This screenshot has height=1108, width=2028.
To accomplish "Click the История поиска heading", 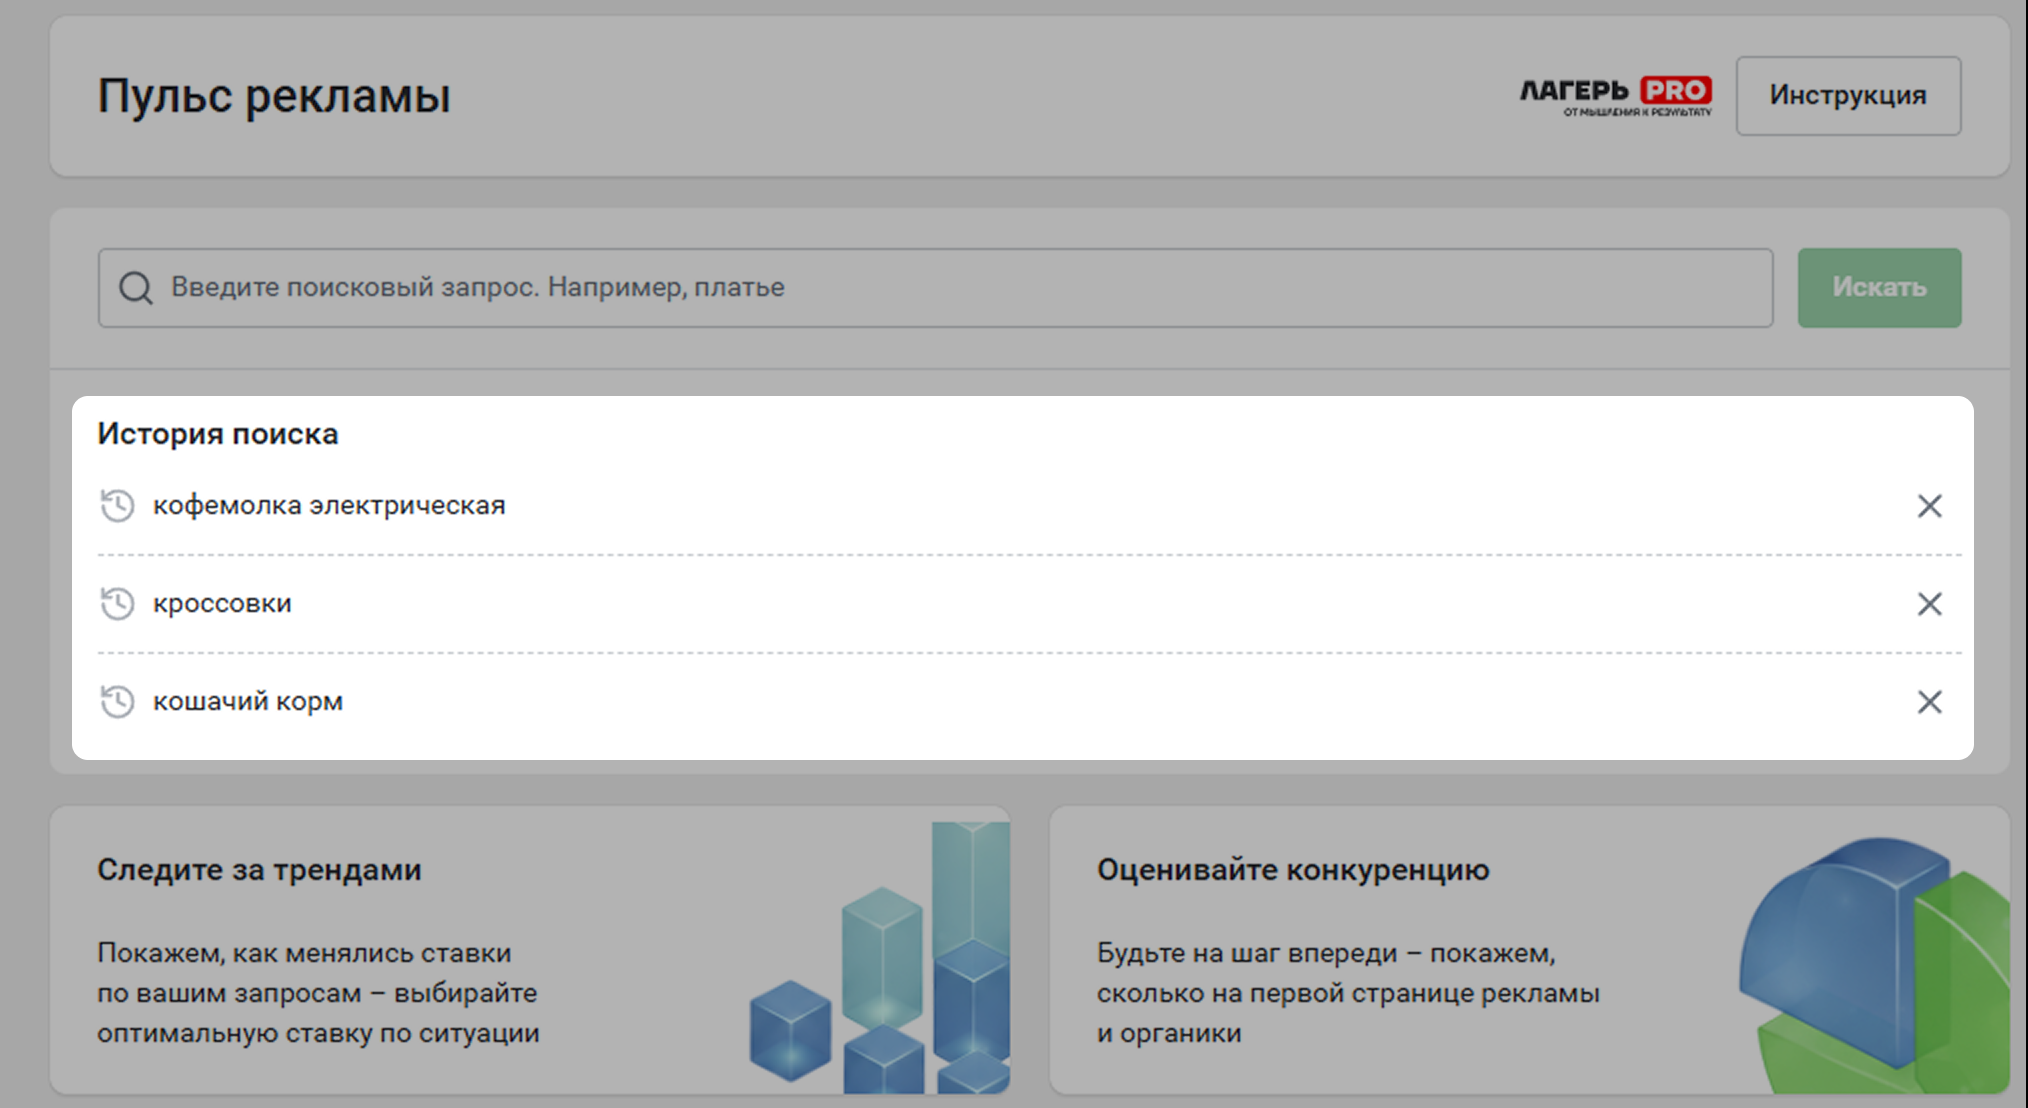I will 218,434.
